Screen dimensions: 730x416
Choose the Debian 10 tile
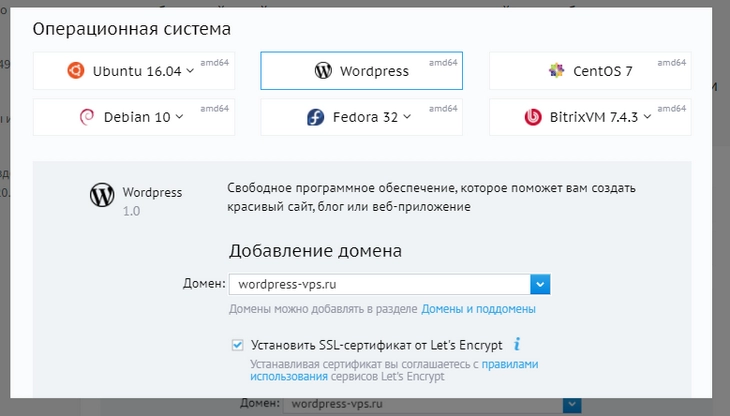point(134,117)
